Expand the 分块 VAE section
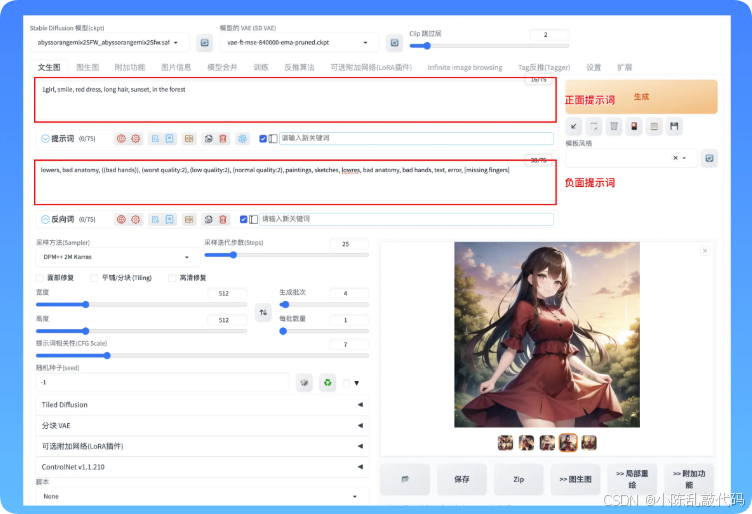Viewport: 752px width, 514px height. [202, 425]
